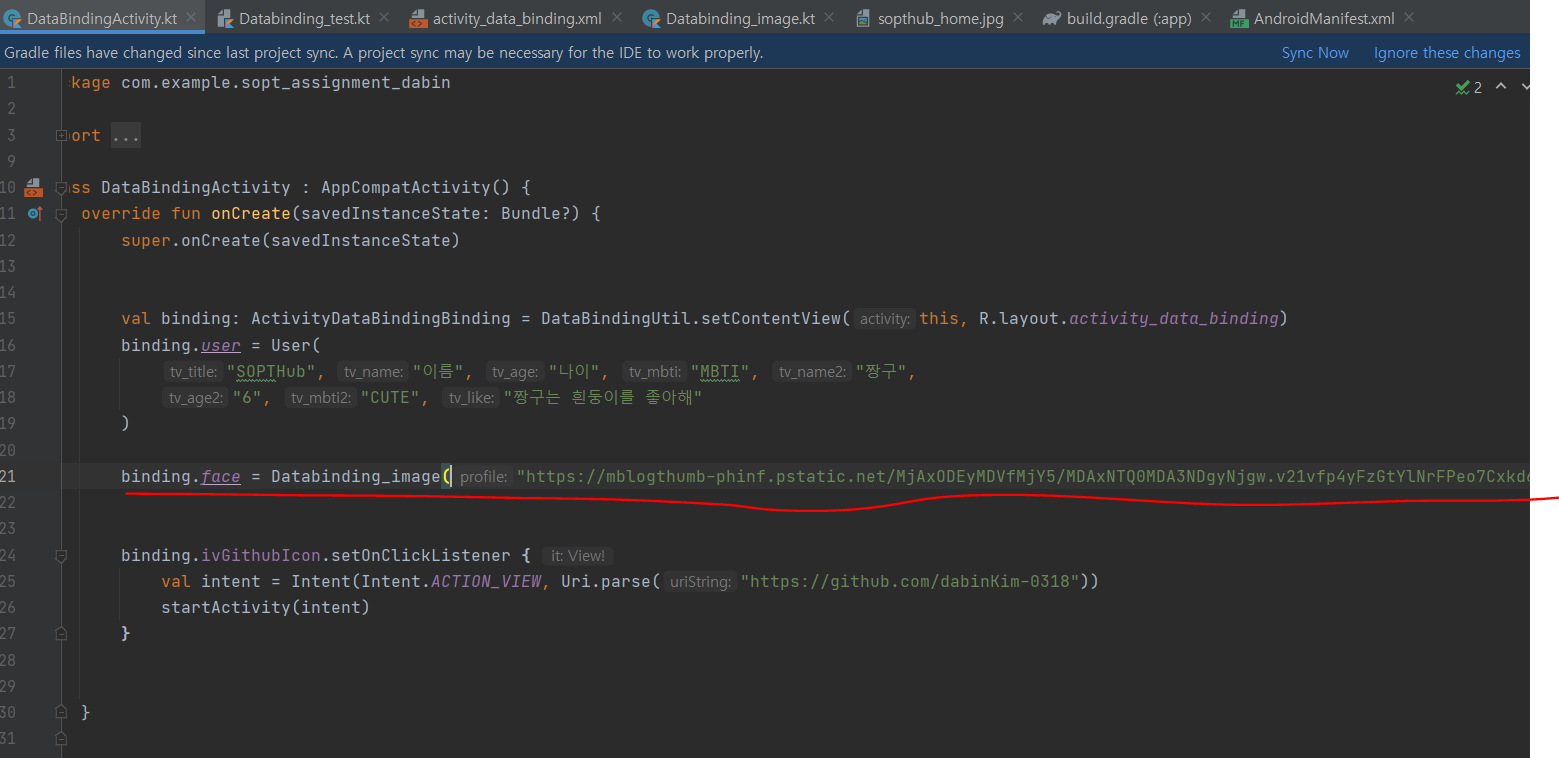Click line number 21 in the gutter
The image size is (1559, 758).
[x=8, y=476]
